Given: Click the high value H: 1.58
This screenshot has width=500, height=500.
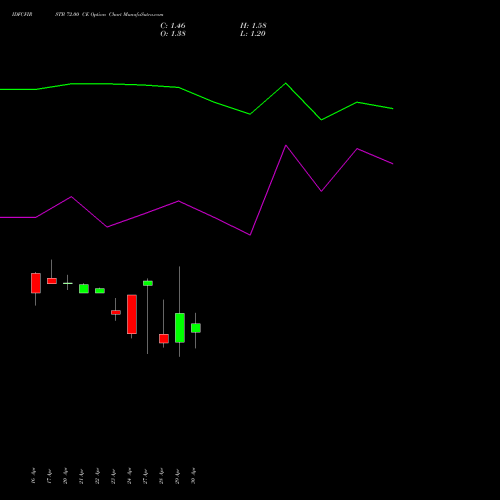Looking at the screenshot, I should pos(253,26).
